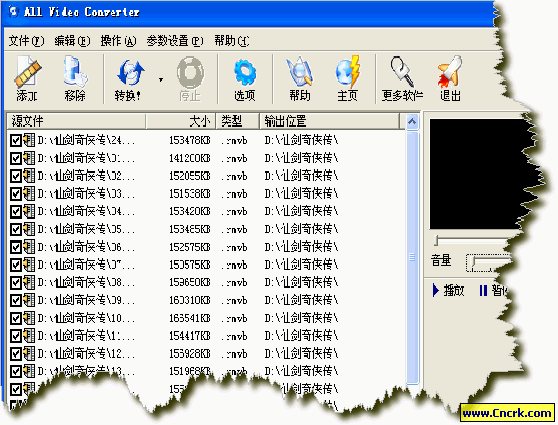Image resolution: width=558 pixels, height=425 pixels.
Task: Sort by the 类型 column header
Action: pos(237,121)
